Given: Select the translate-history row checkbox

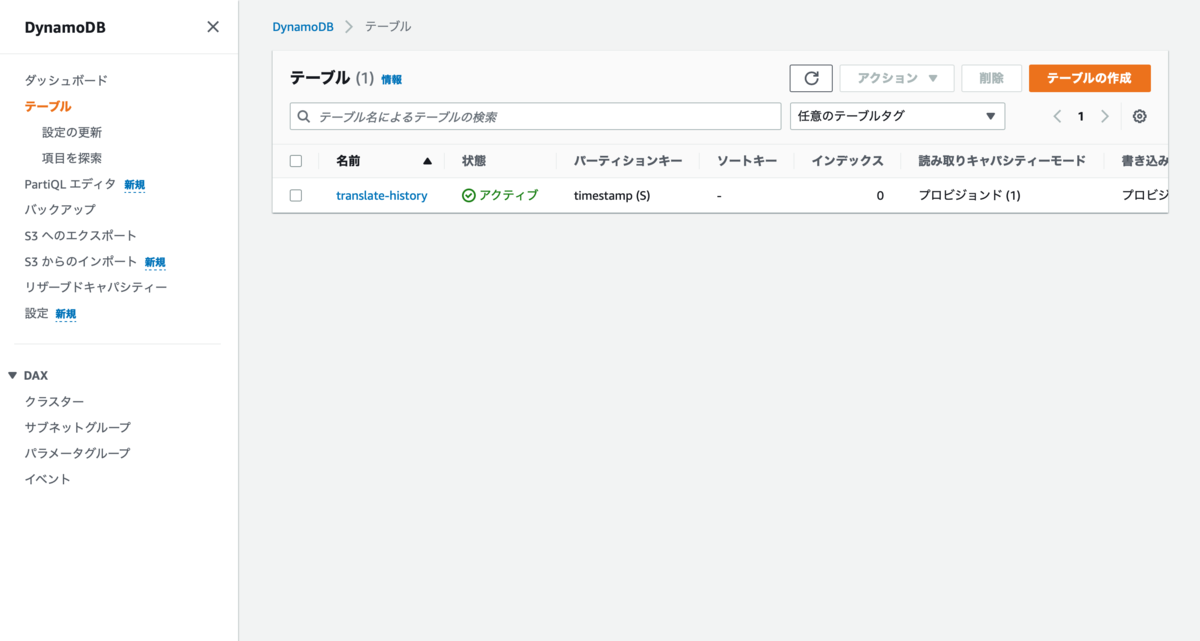Looking at the screenshot, I should click(x=296, y=196).
